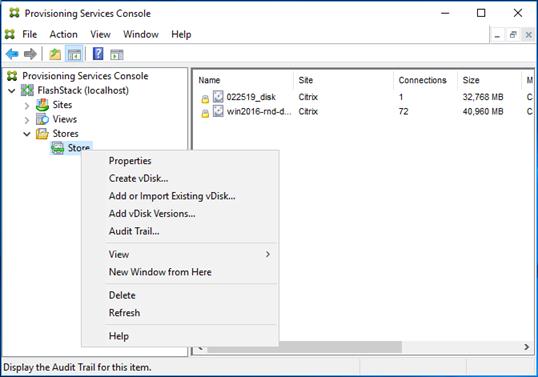This screenshot has width=538, height=377.
Task: Expand the Sites tree node
Action: pyautogui.click(x=27, y=106)
